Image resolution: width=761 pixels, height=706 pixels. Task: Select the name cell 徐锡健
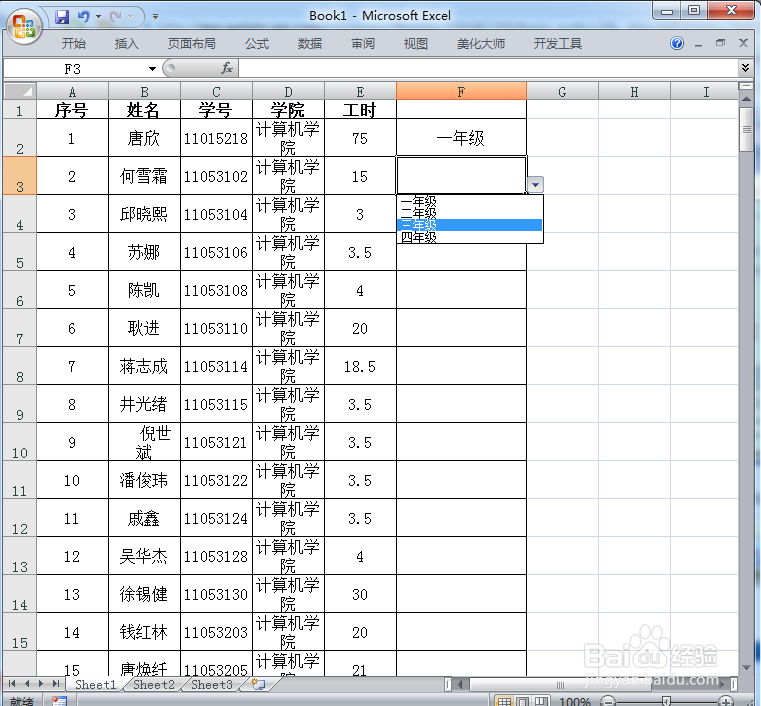[x=144, y=594]
